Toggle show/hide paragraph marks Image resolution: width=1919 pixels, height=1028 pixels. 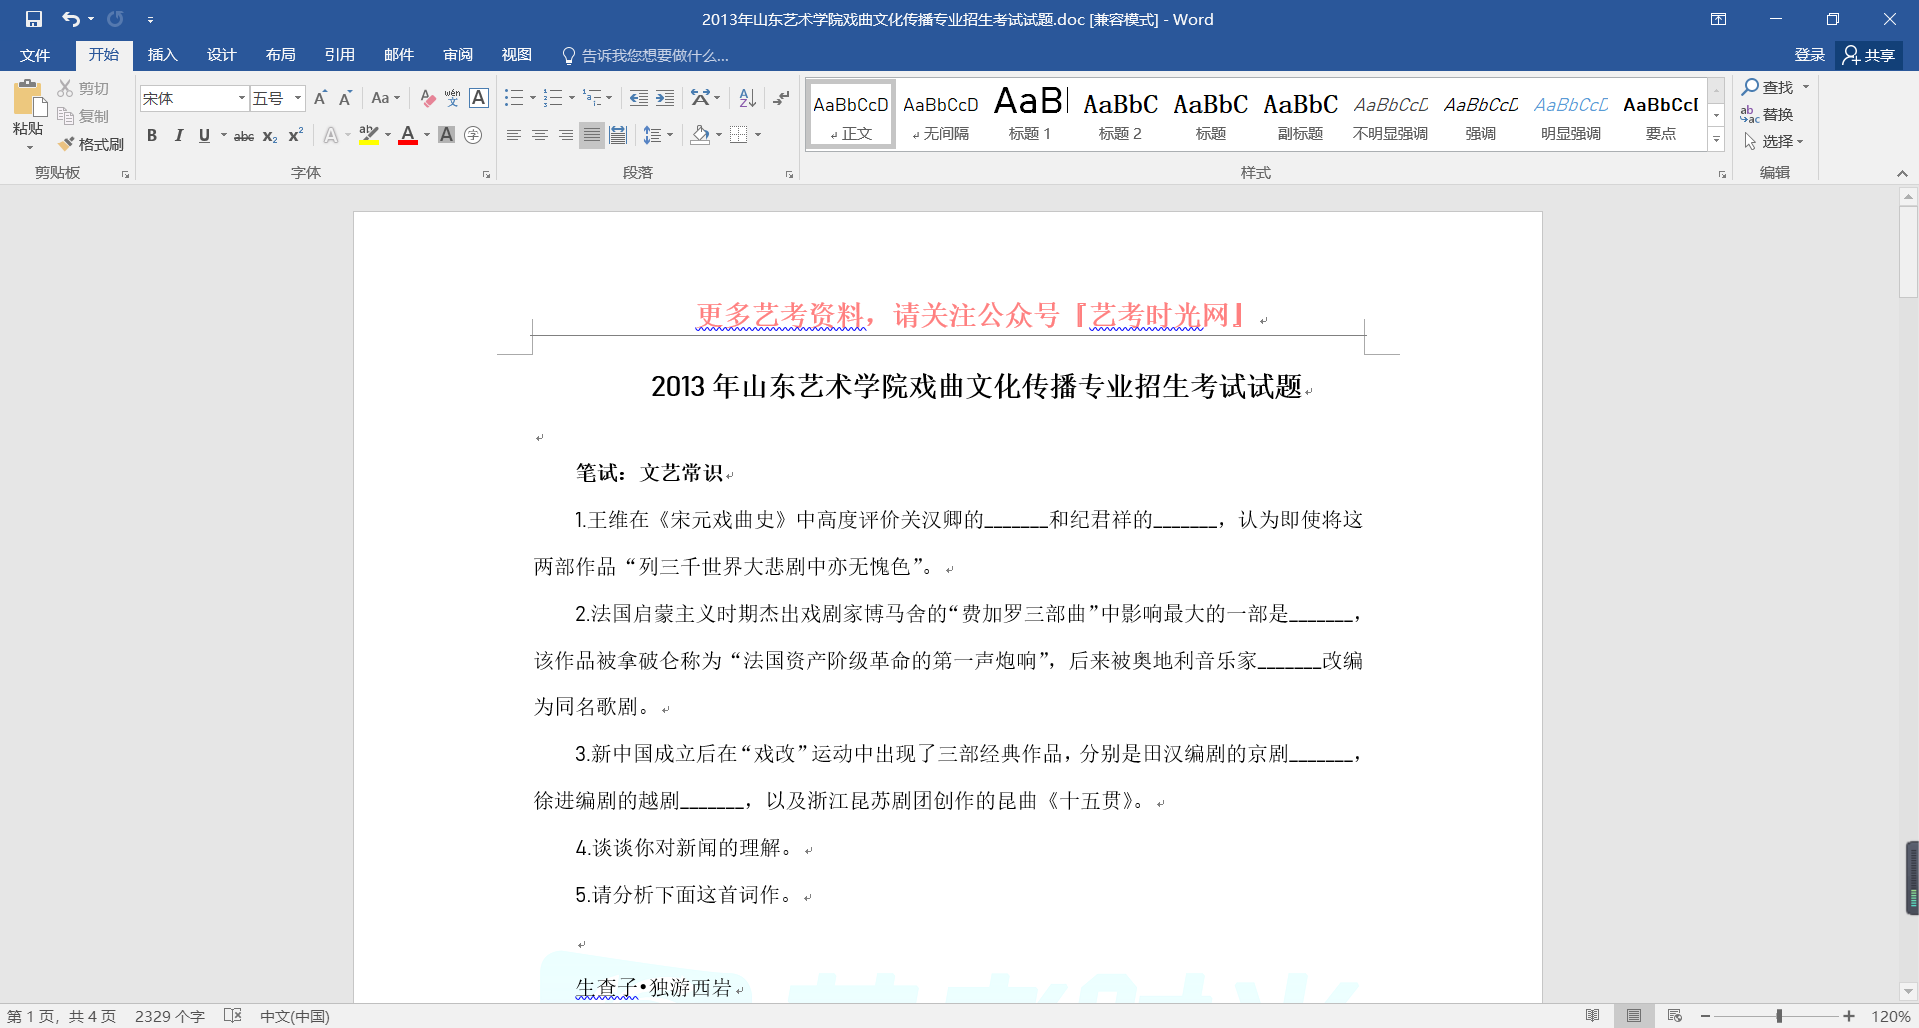(x=781, y=98)
